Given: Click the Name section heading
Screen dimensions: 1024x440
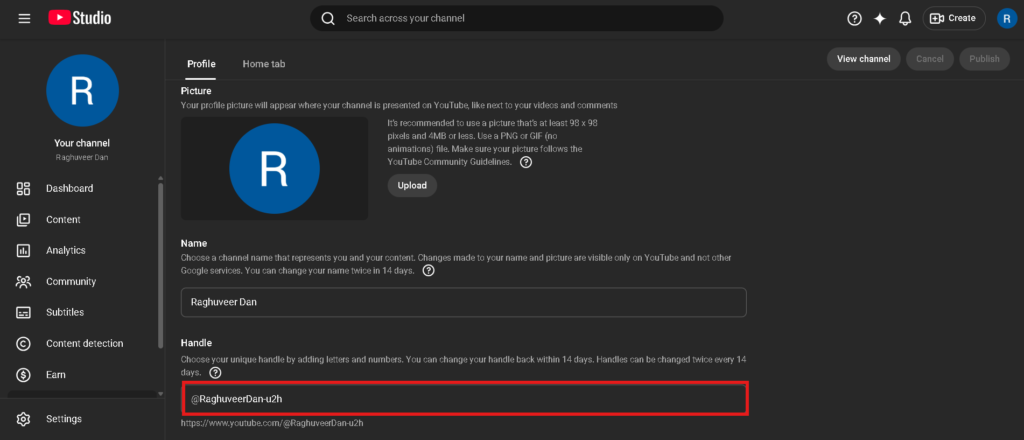Looking at the screenshot, I should tap(194, 243).
